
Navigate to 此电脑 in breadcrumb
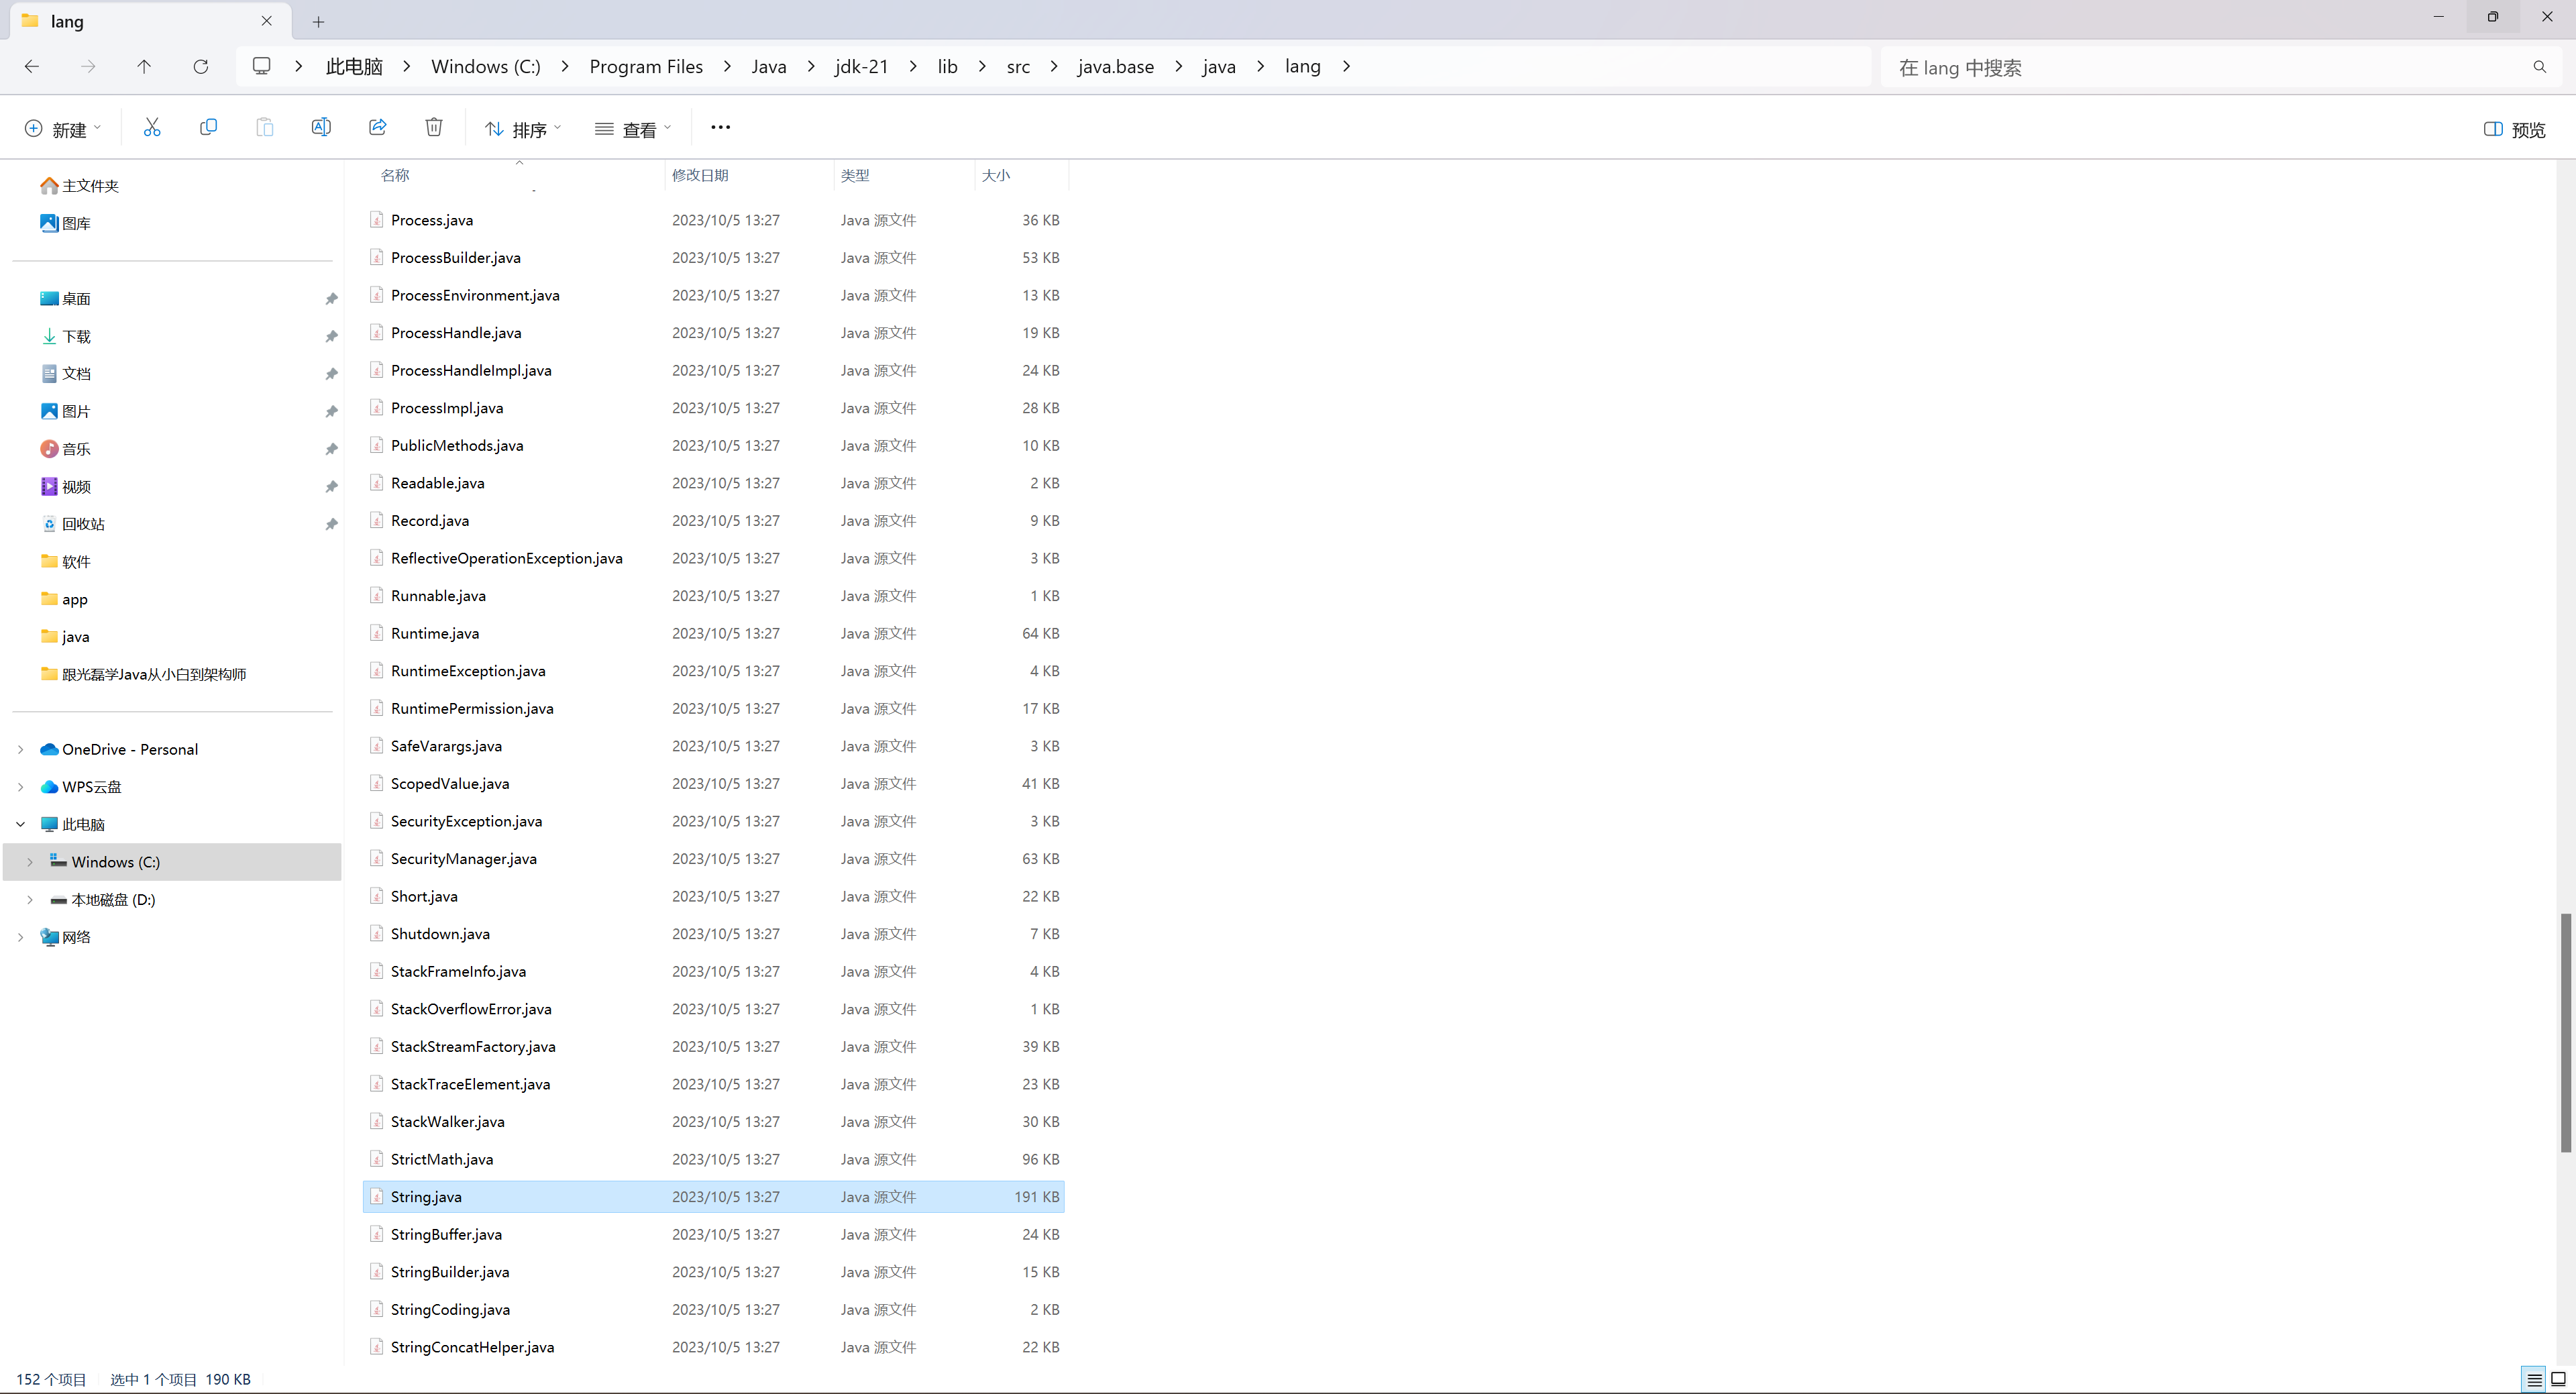click(x=354, y=66)
